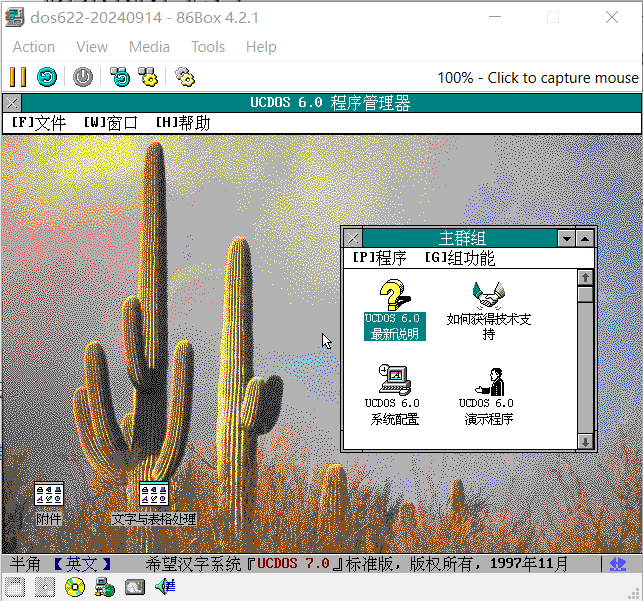Image resolution: width=643 pixels, height=601 pixels.
Task: Click the X box of UCDOS 程序管理器
Action: point(12,103)
